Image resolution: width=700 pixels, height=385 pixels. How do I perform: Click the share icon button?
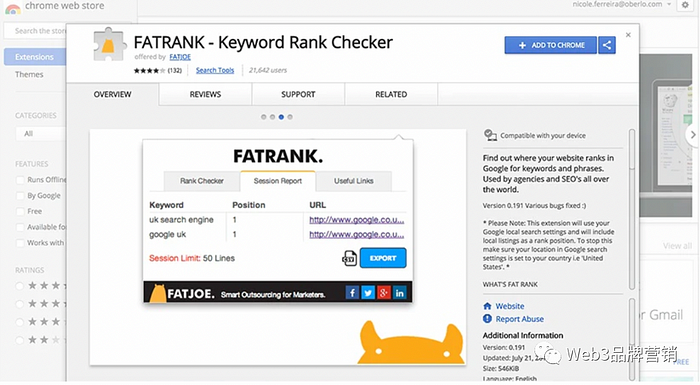tap(607, 45)
